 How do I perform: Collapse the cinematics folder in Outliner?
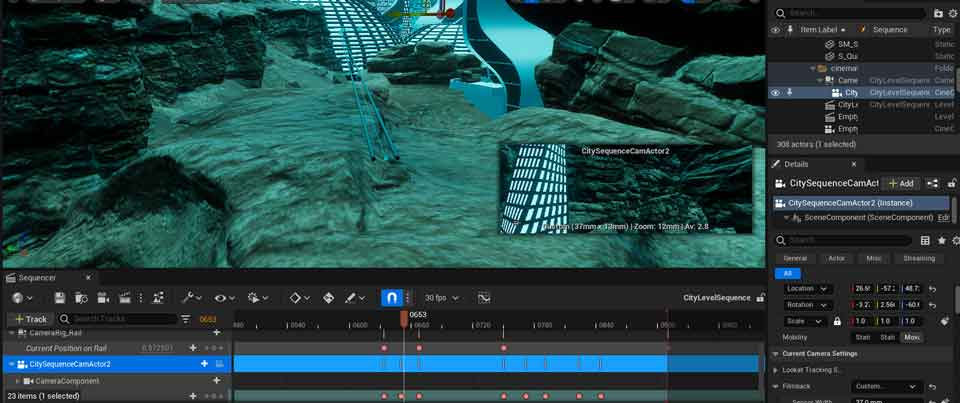click(812, 69)
